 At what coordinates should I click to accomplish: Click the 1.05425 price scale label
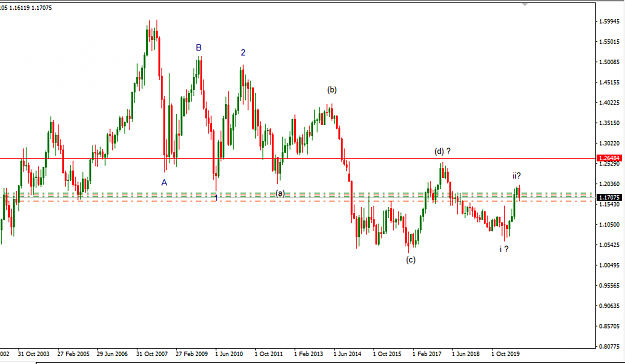[609, 245]
